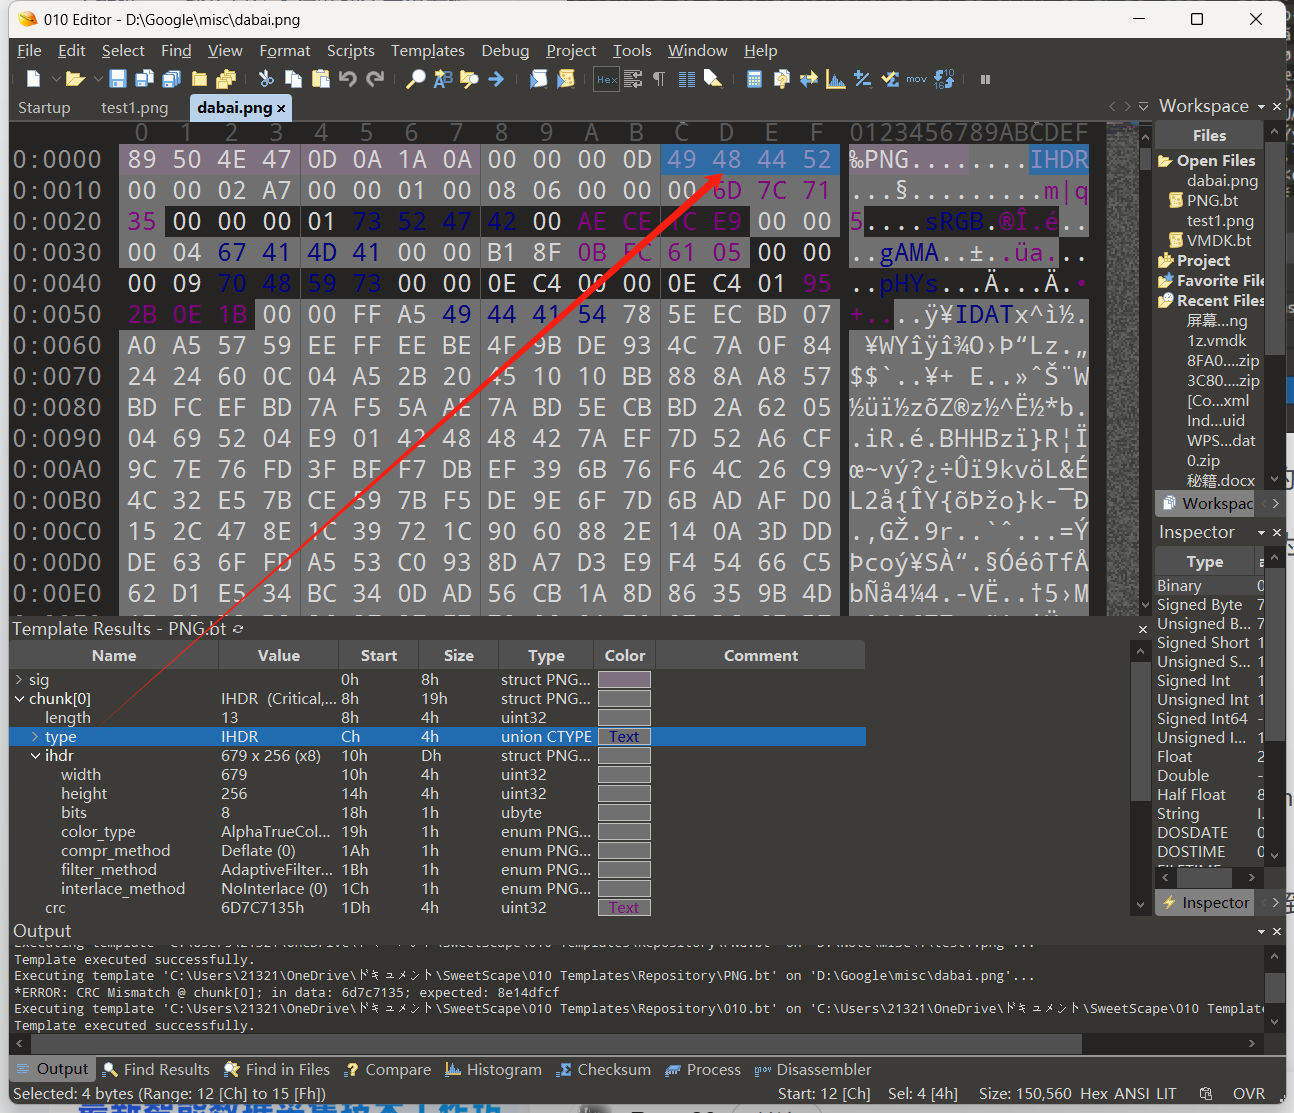Select the width row in Template Results
1294x1113 pixels.
pyautogui.click(x=438, y=775)
